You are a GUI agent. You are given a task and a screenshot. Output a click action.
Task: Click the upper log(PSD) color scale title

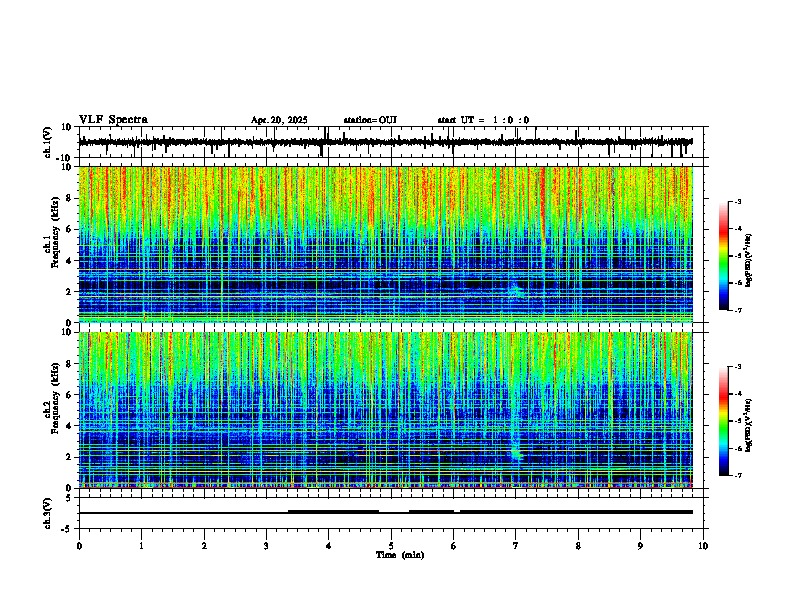coord(749,260)
